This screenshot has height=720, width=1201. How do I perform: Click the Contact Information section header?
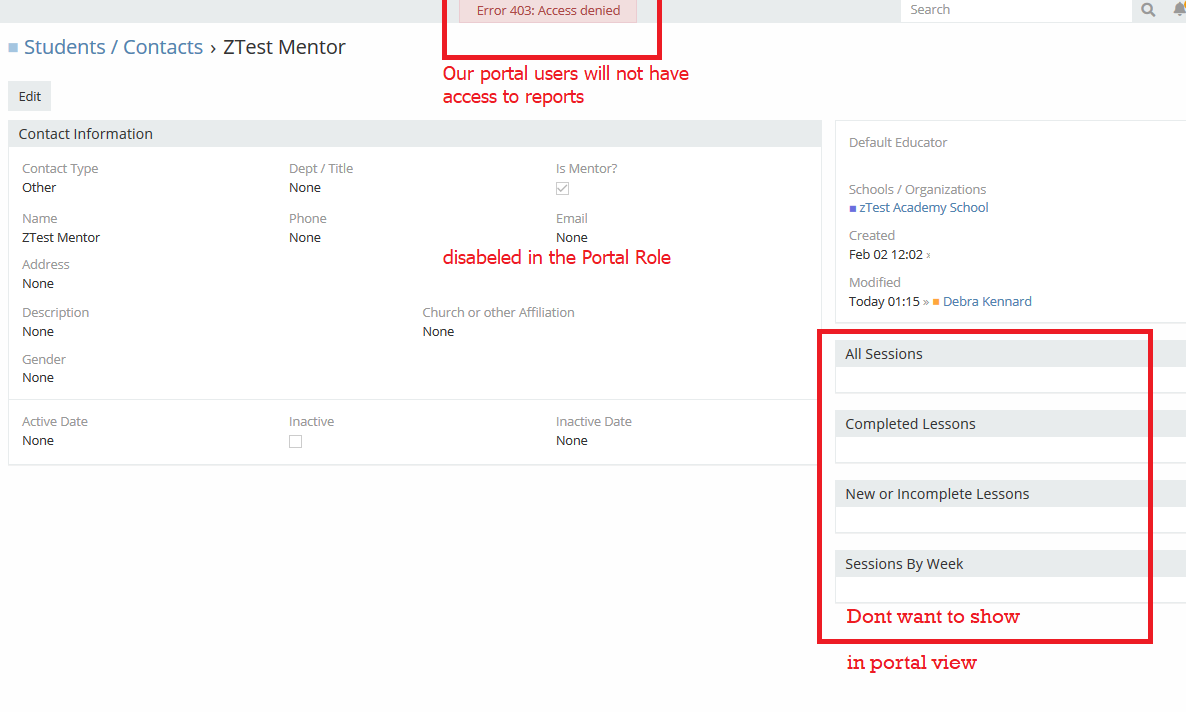point(86,134)
